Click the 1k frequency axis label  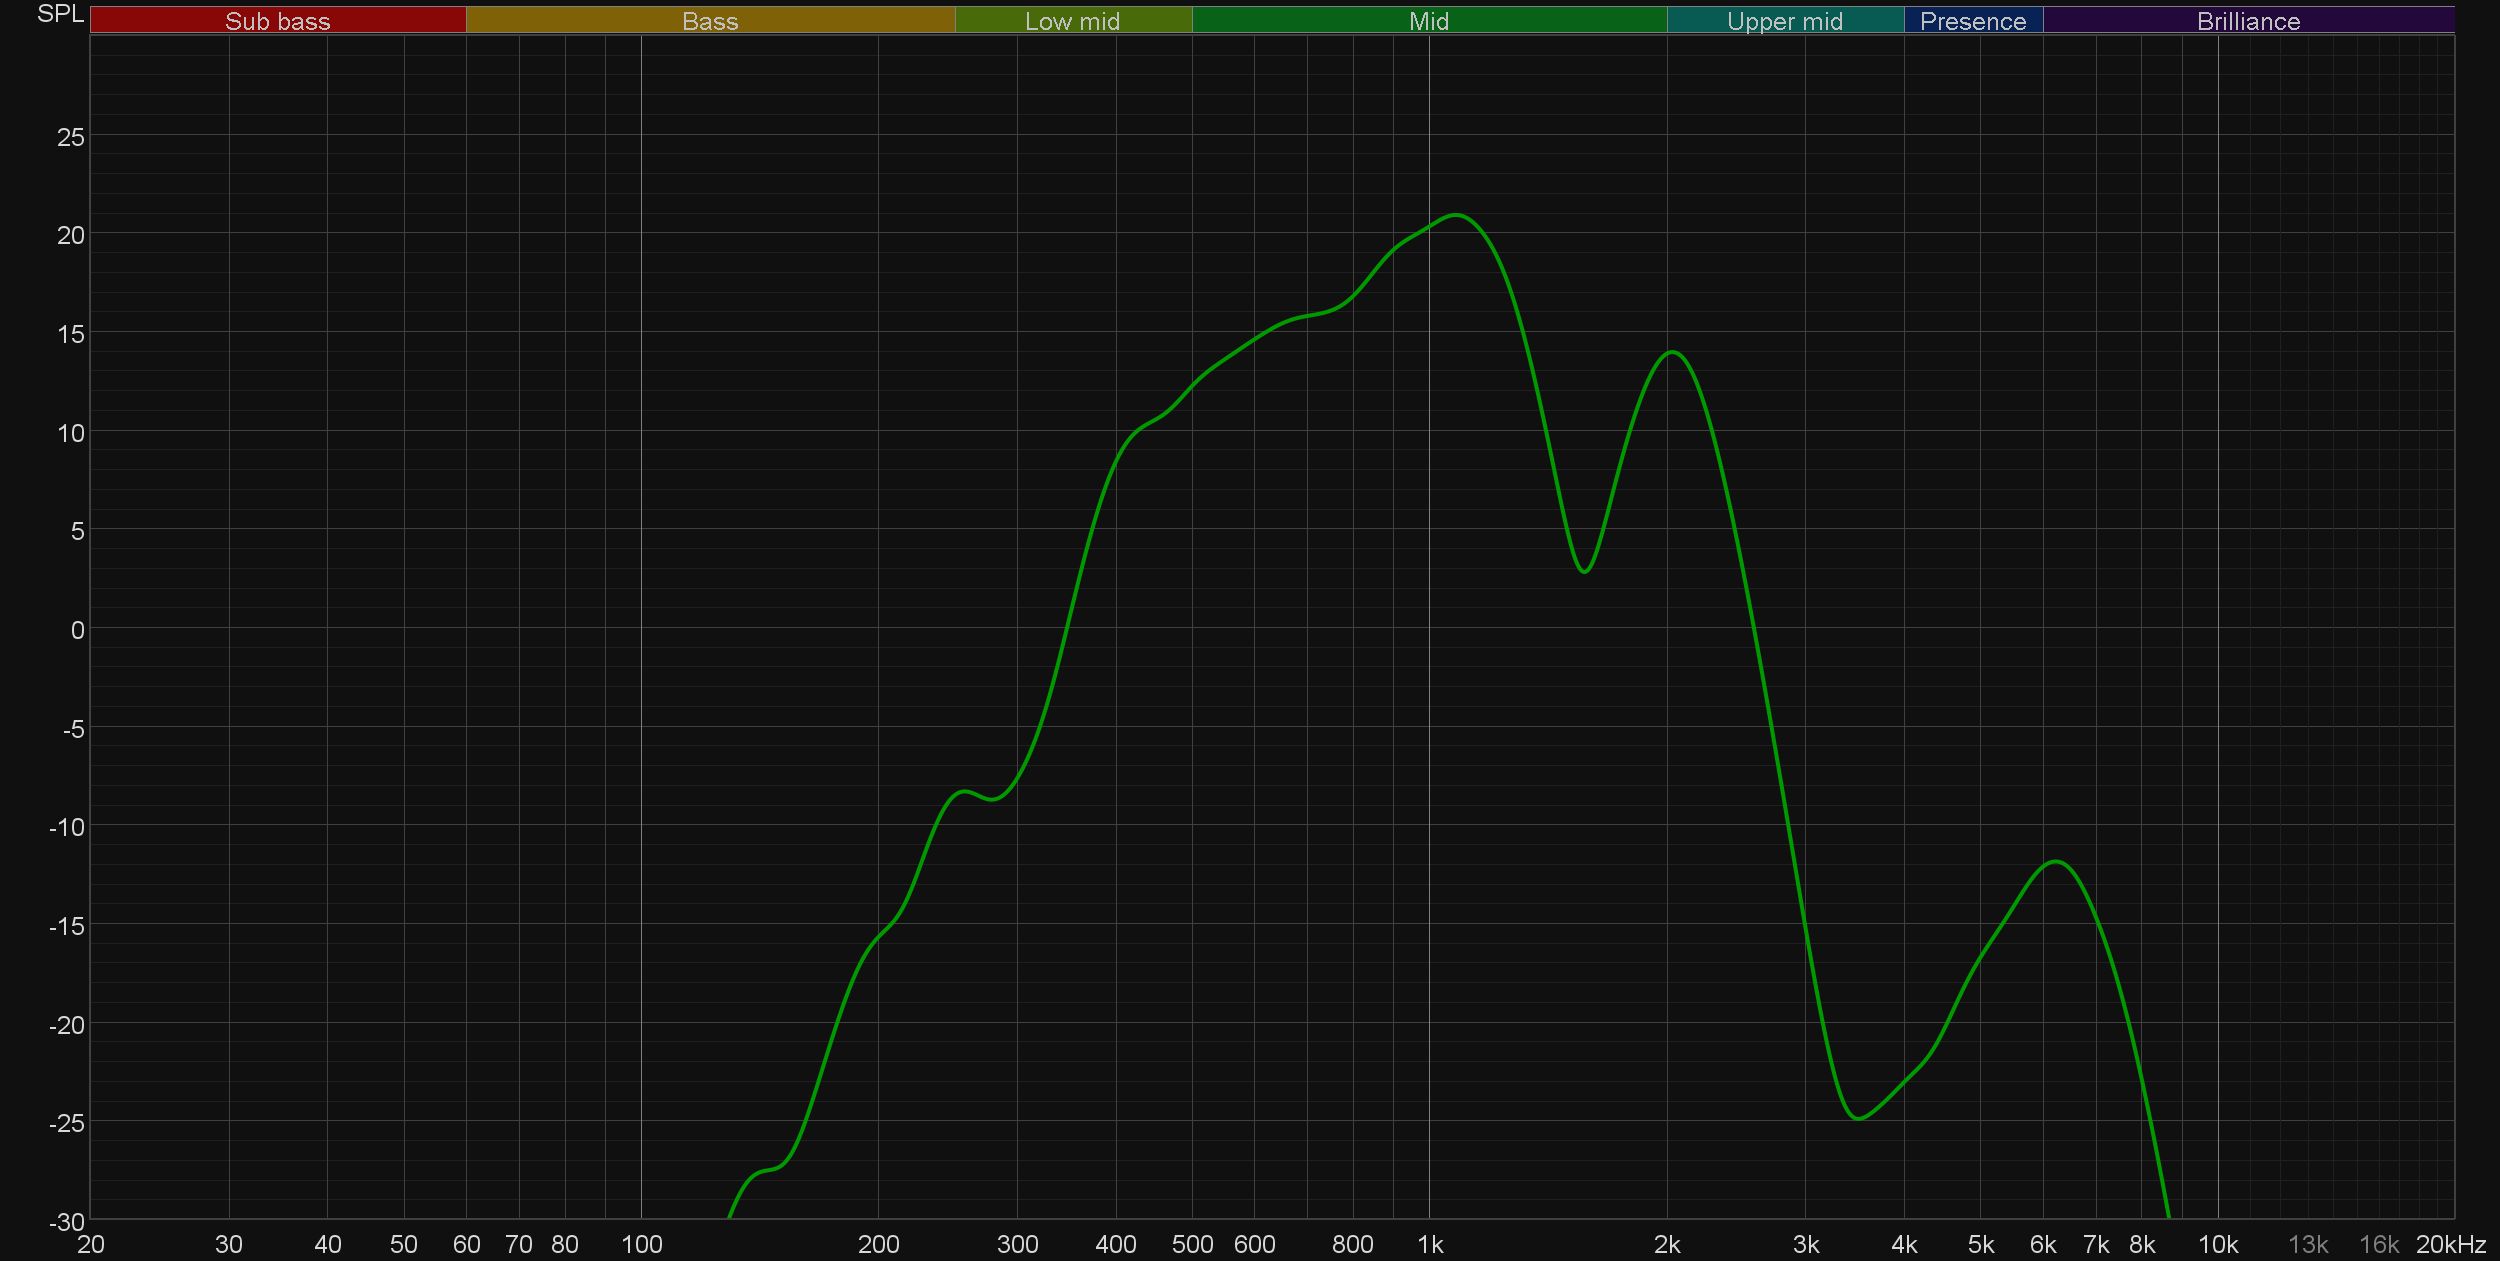[1430, 1245]
